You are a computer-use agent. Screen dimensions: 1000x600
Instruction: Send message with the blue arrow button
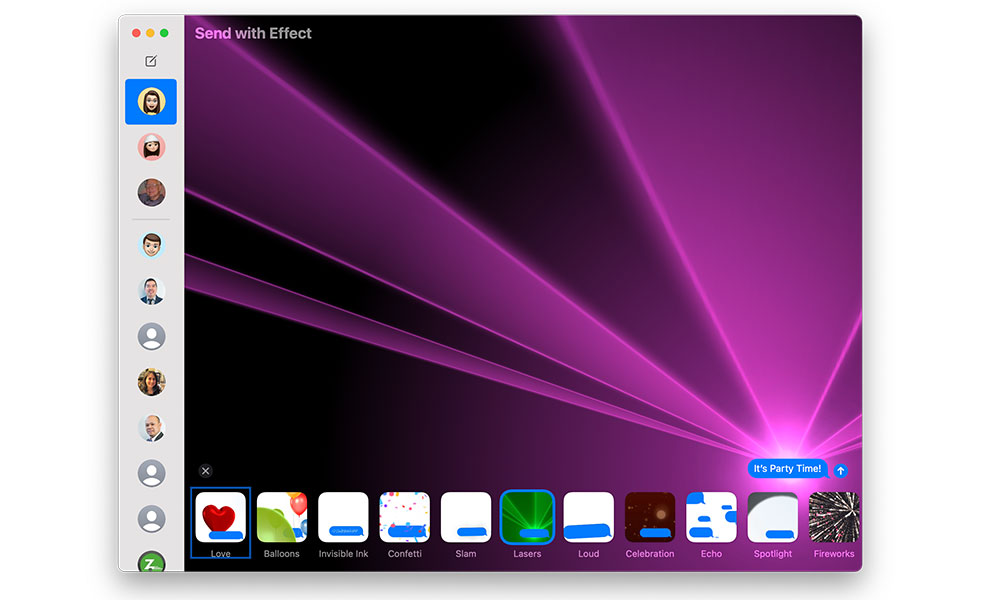point(841,471)
